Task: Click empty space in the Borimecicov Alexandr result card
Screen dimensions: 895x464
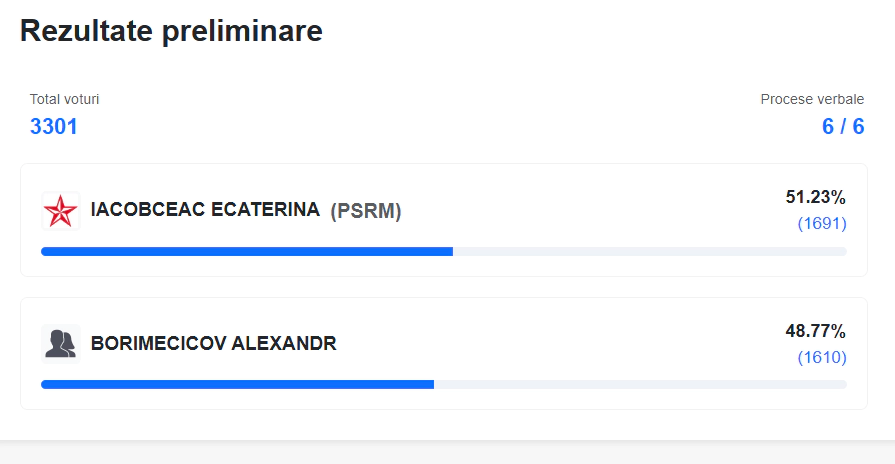Action: pyautogui.click(x=571, y=345)
